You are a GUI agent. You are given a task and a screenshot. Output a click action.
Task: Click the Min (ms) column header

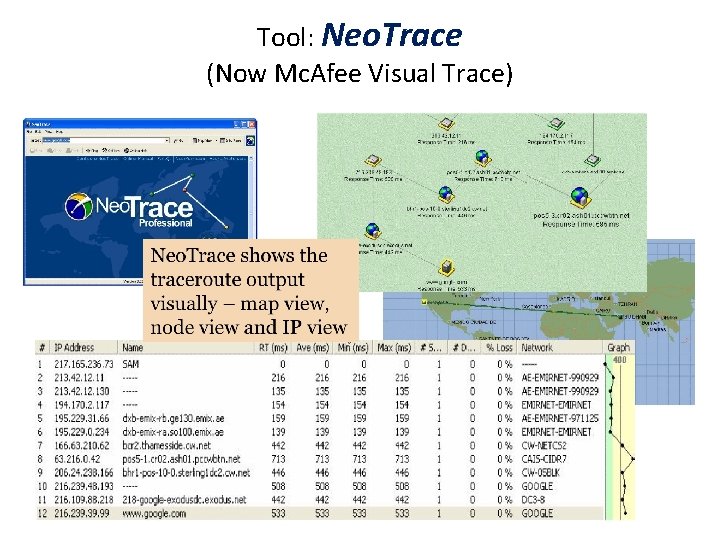coord(353,348)
